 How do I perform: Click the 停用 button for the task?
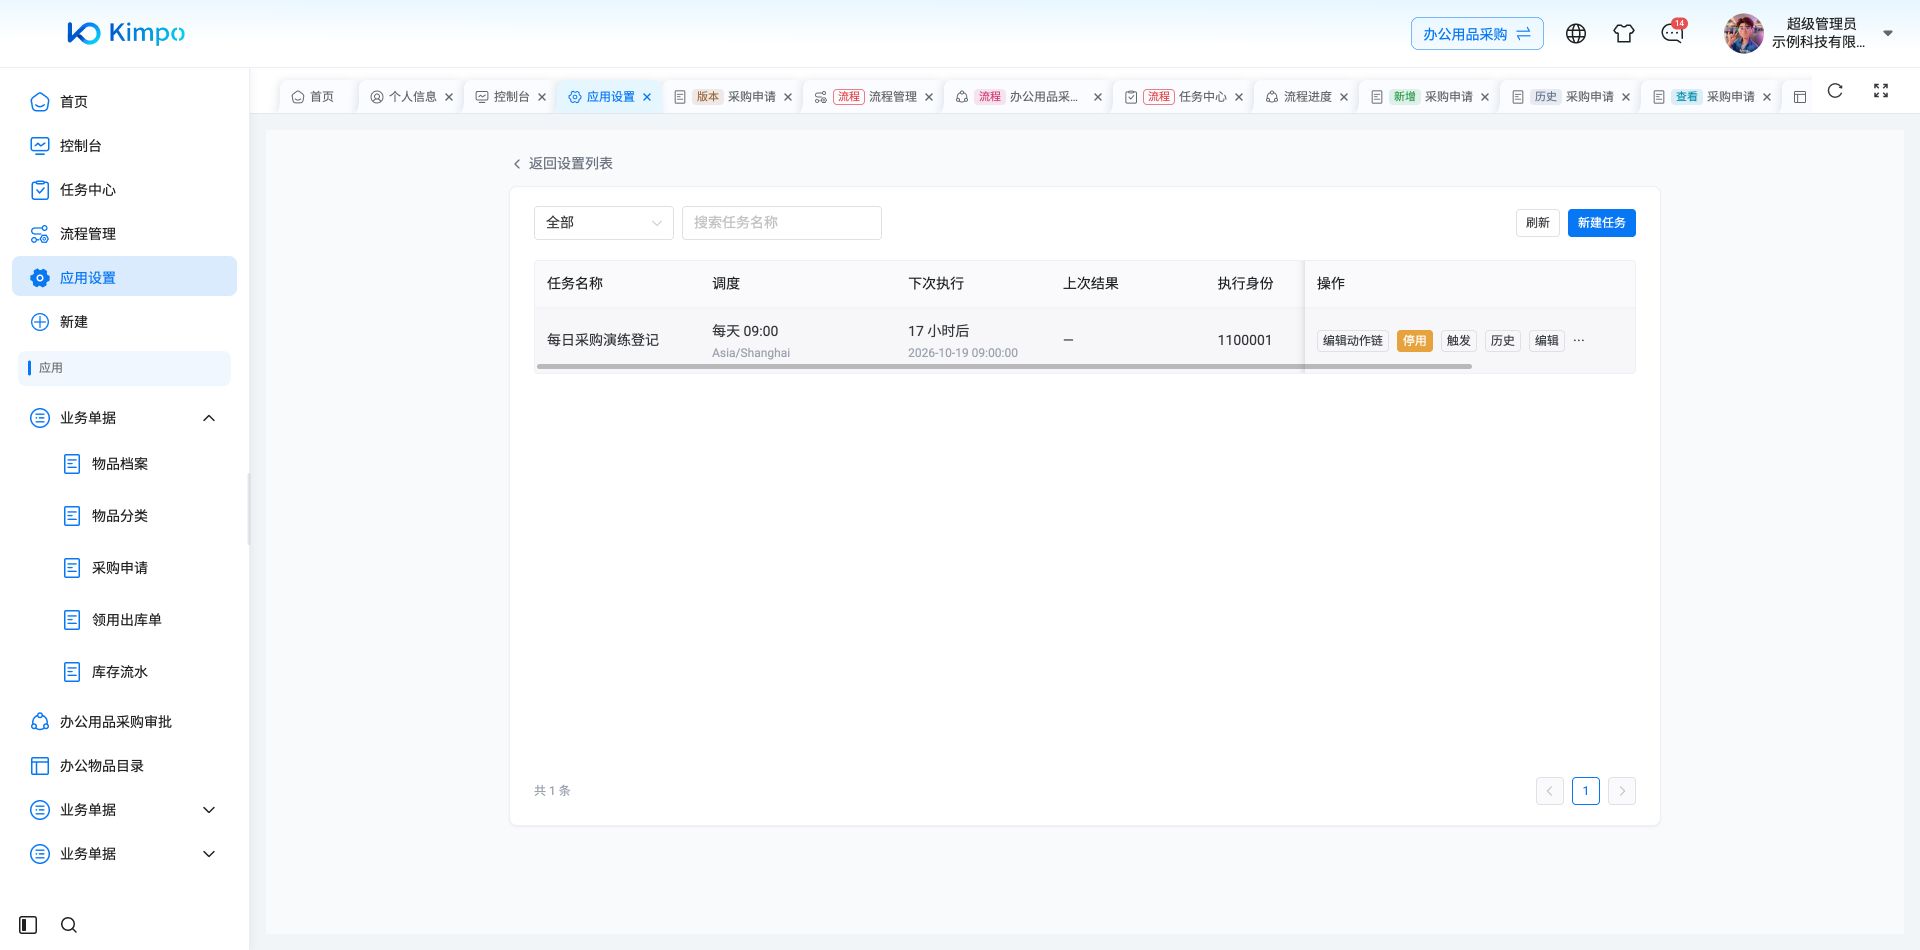click(x=1414, y=341)
